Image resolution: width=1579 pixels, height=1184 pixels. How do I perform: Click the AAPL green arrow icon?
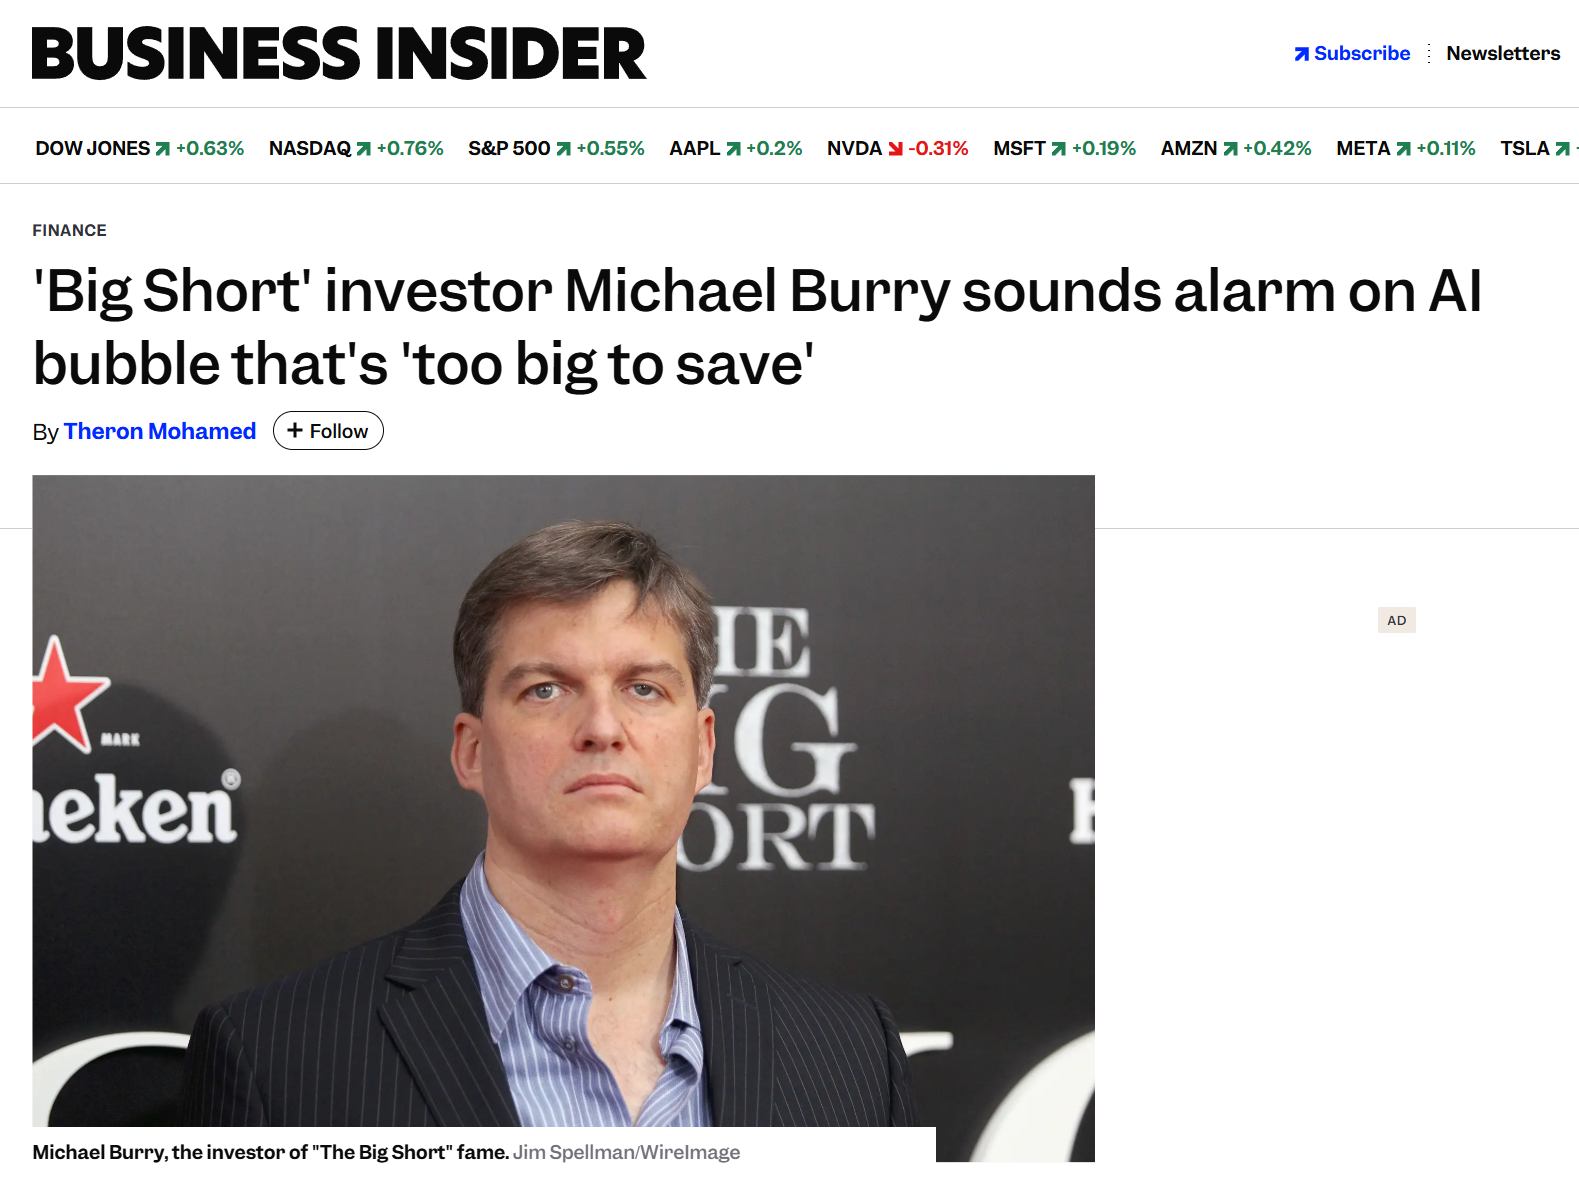[x=733, y=149]
